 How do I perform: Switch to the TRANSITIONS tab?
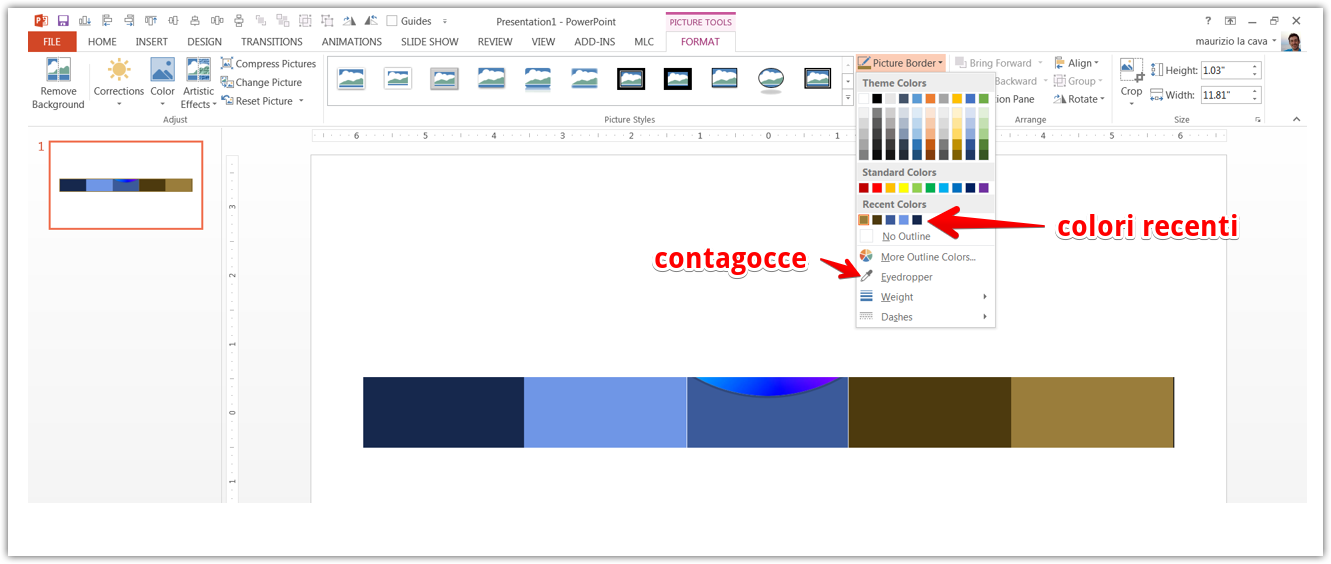(x=271, y=42)
